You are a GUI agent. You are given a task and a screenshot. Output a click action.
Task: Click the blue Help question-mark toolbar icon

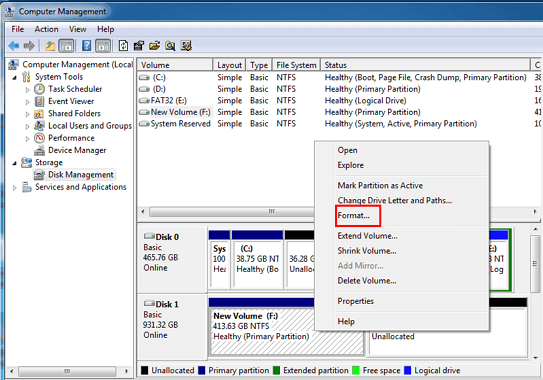click(x=87, y=46)
